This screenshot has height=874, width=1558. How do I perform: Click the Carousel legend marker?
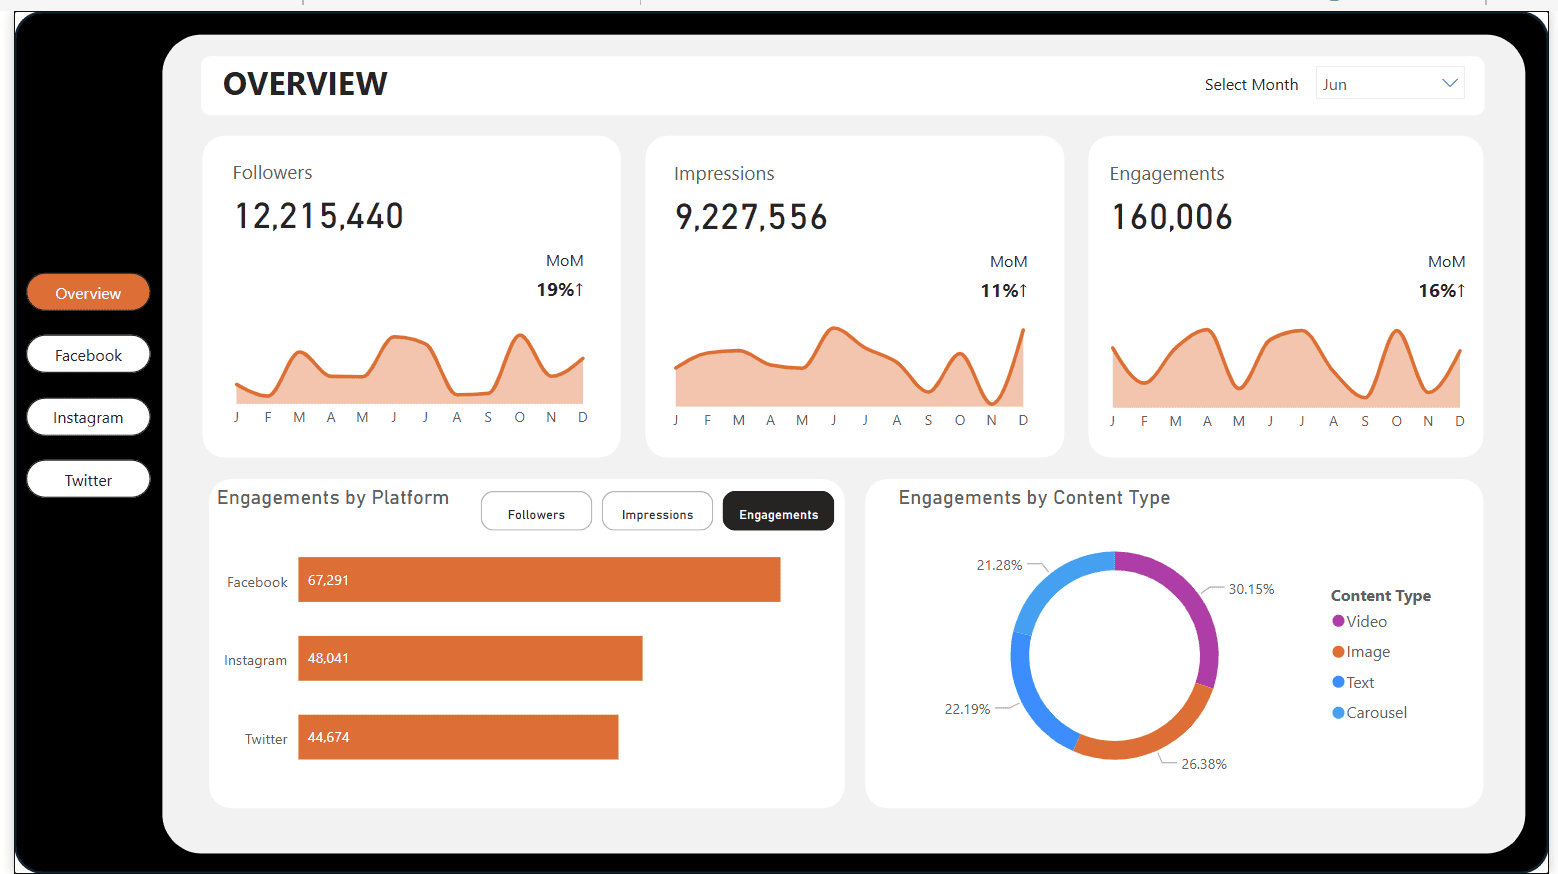pos(1338,713)
